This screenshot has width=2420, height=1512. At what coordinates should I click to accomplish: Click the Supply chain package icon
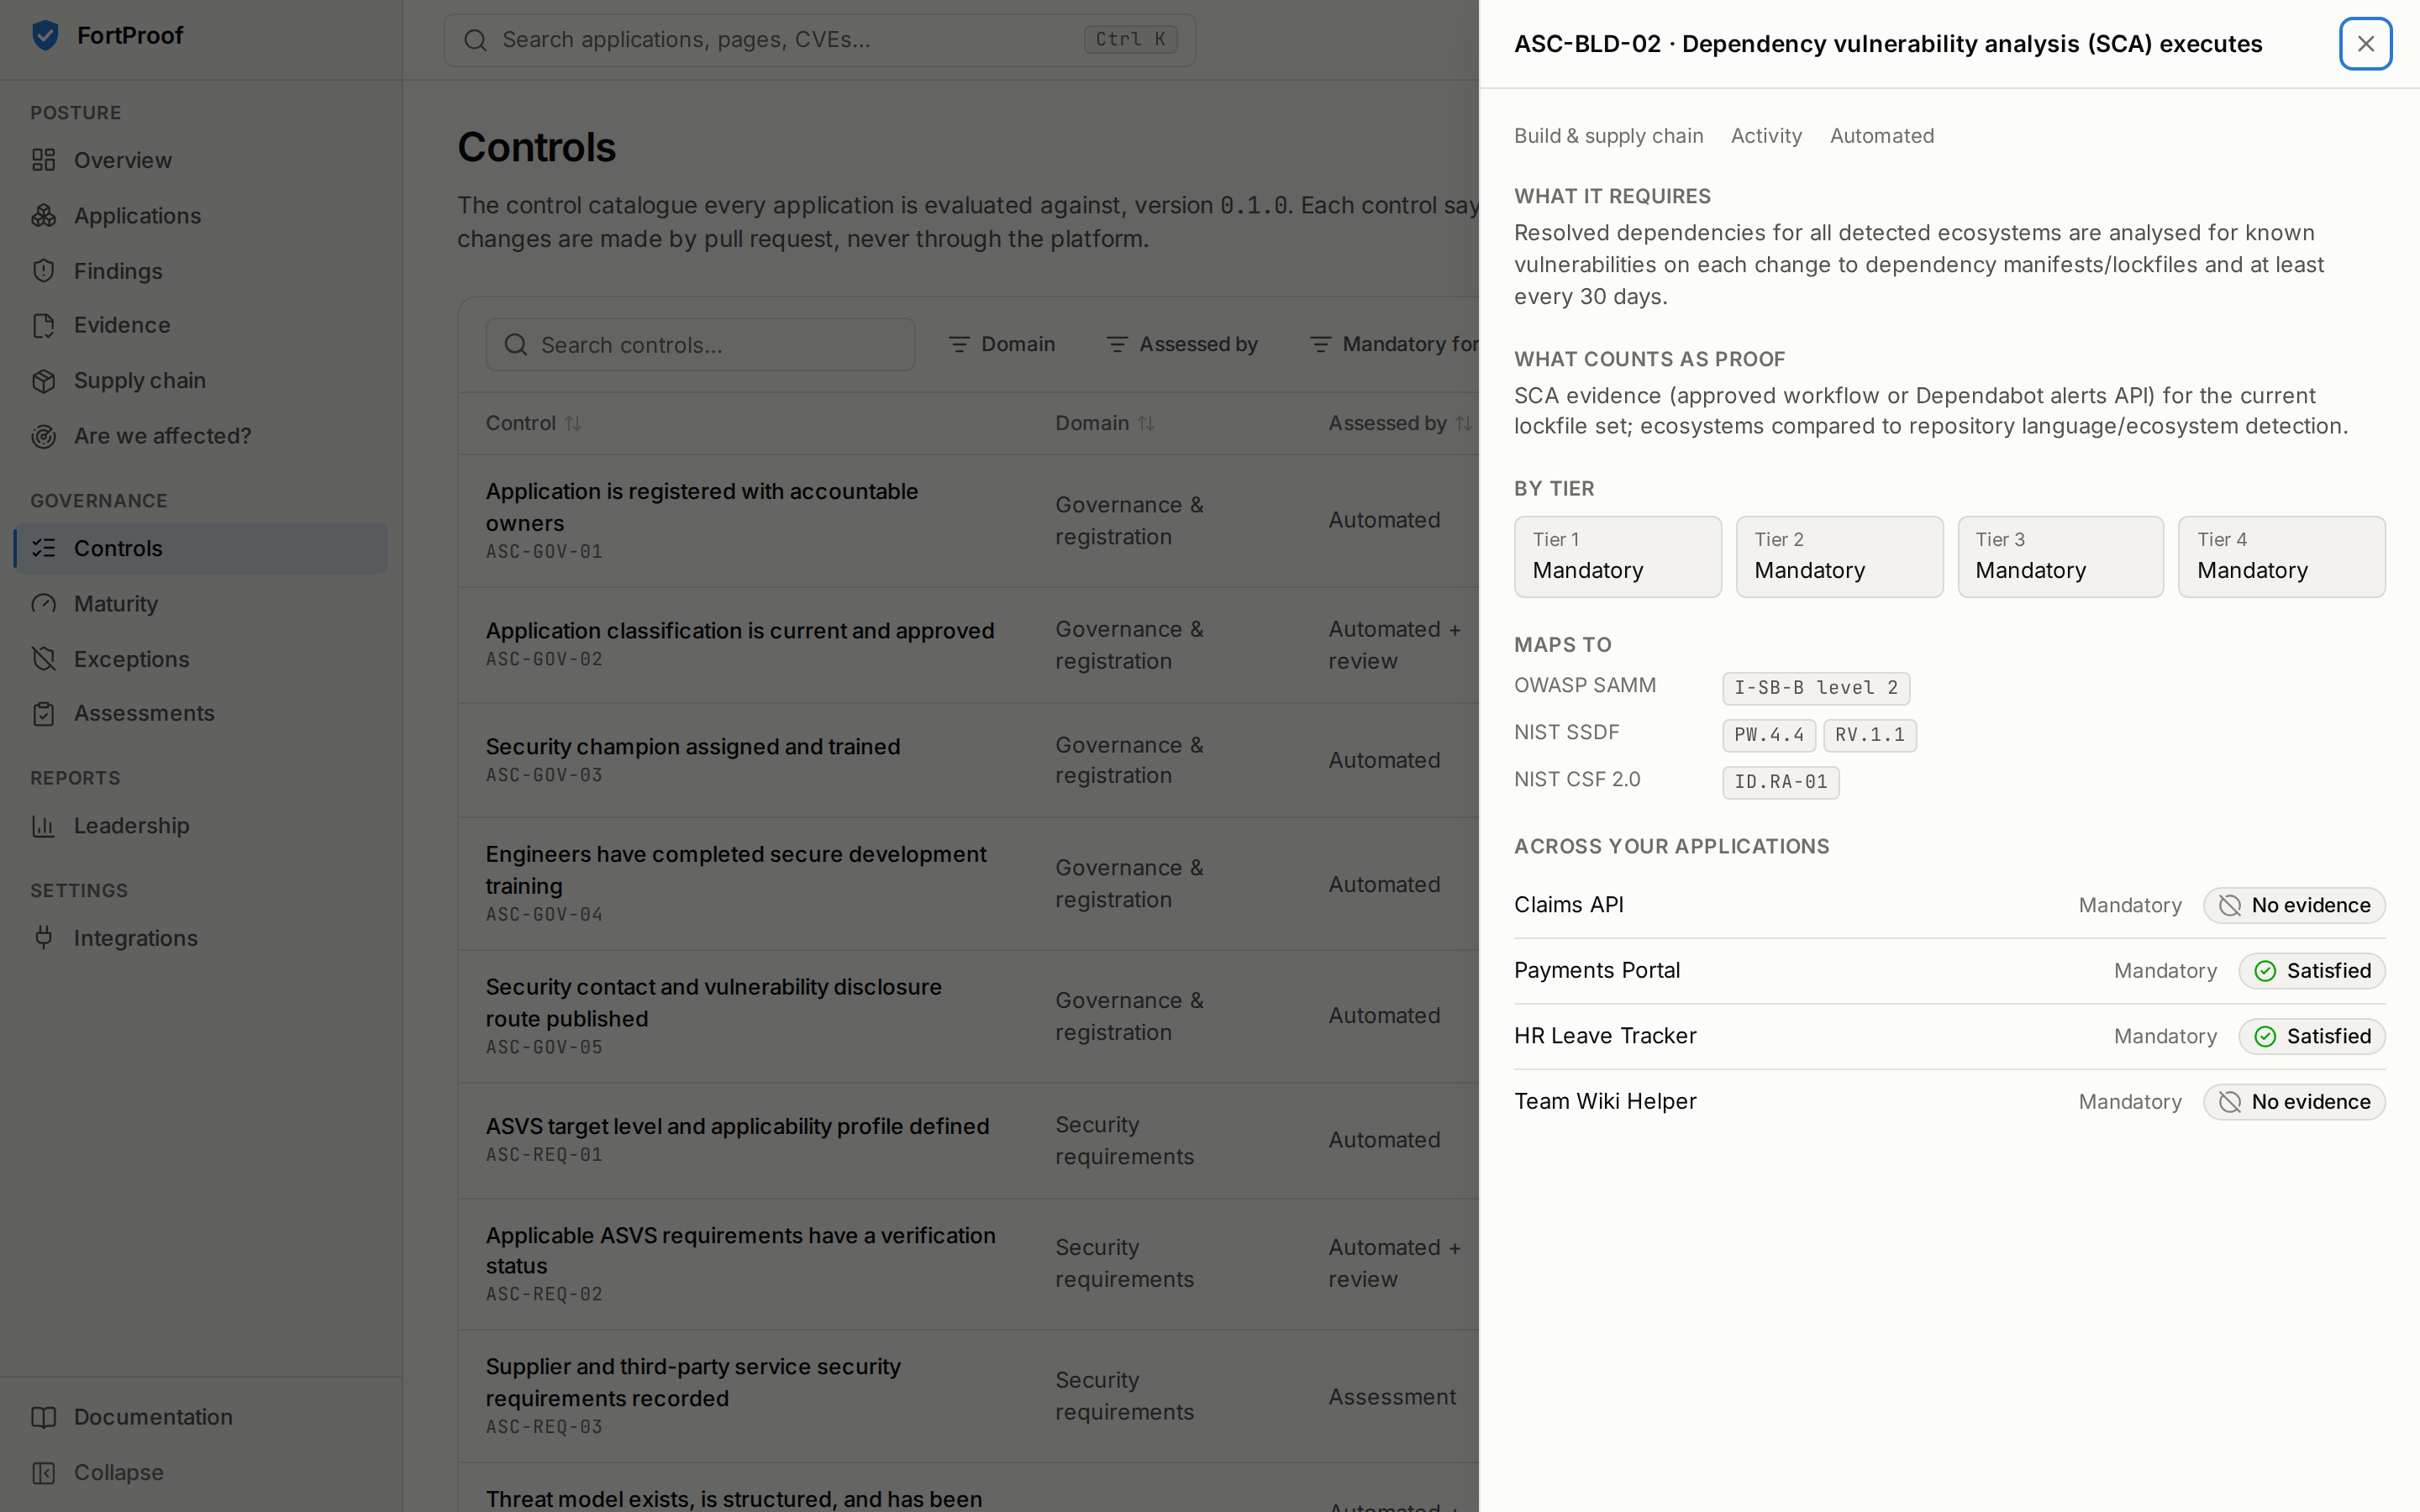(x=43, y=381)
